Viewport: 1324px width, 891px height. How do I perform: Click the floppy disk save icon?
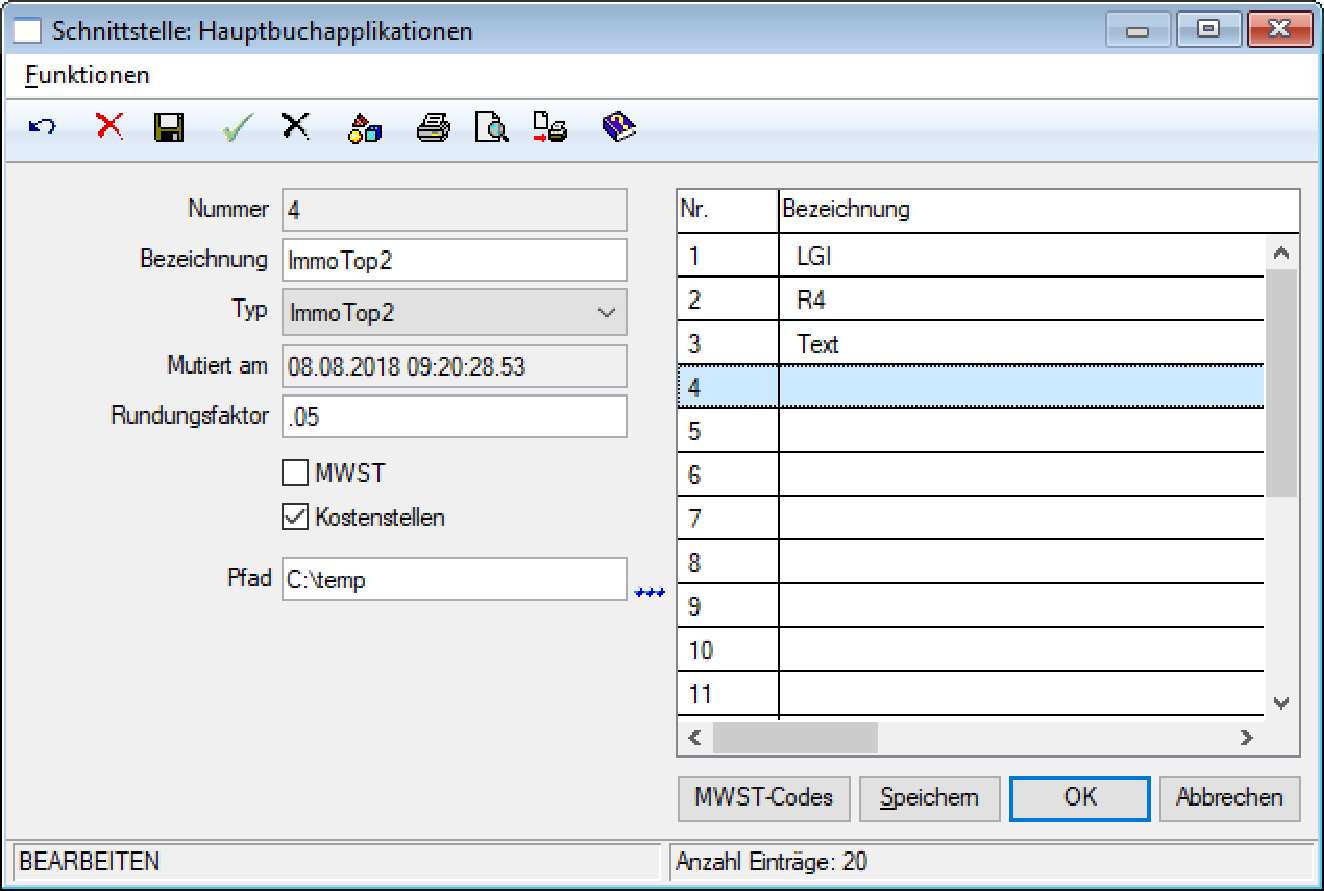point(169,127)
